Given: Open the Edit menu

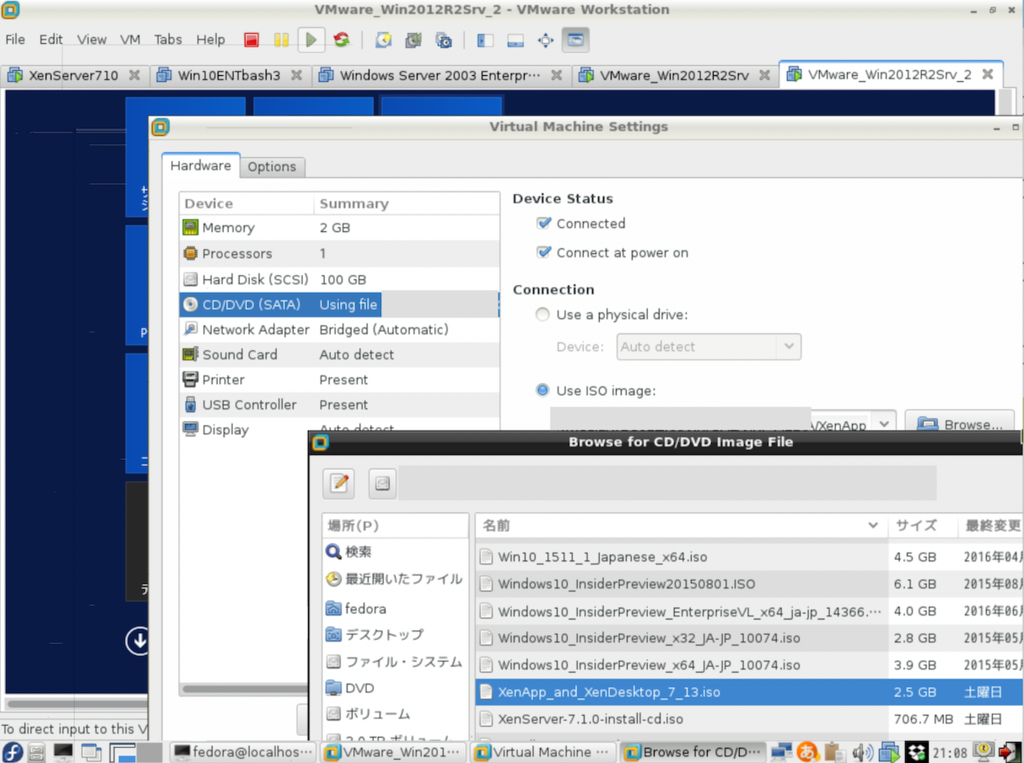Looking at the screenshot, I should 51,40.
